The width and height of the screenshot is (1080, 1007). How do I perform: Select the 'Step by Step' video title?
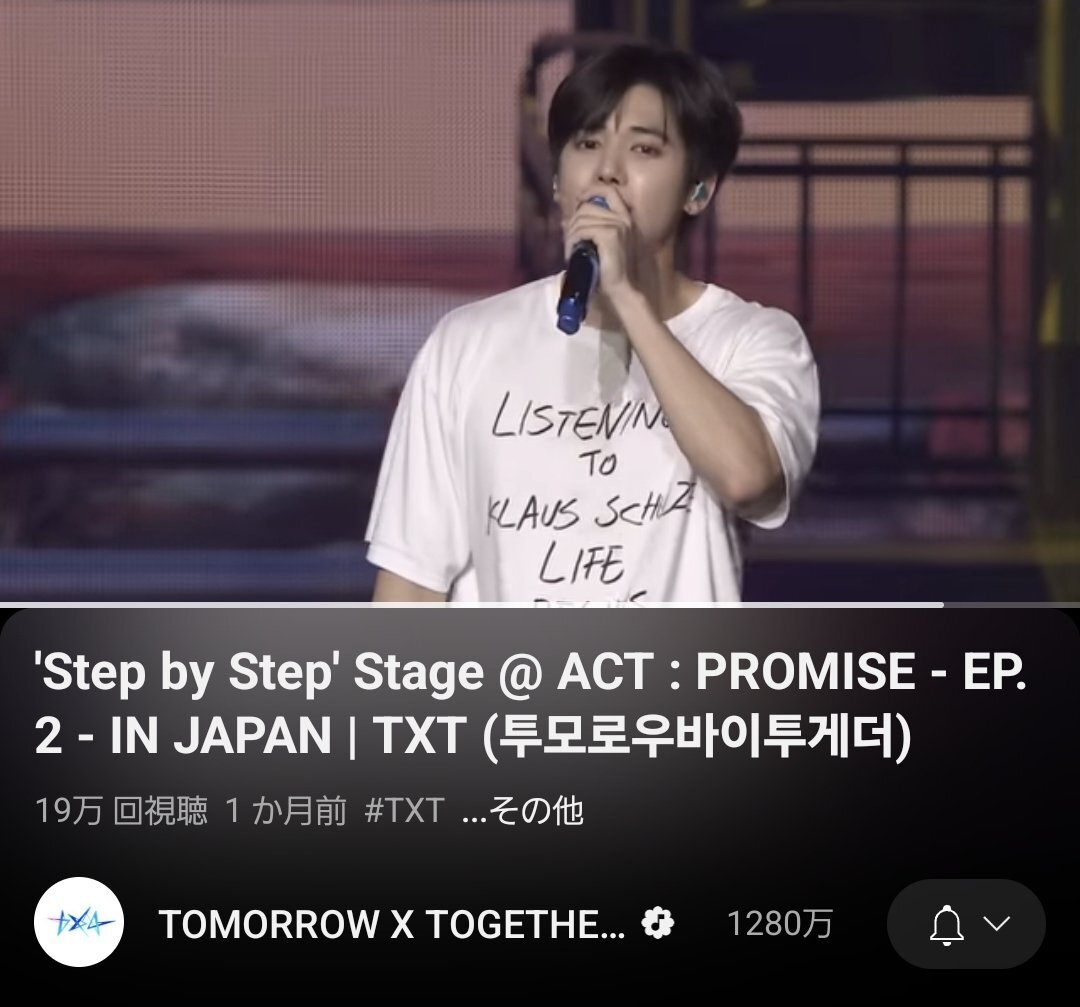[x=530, y=703]
